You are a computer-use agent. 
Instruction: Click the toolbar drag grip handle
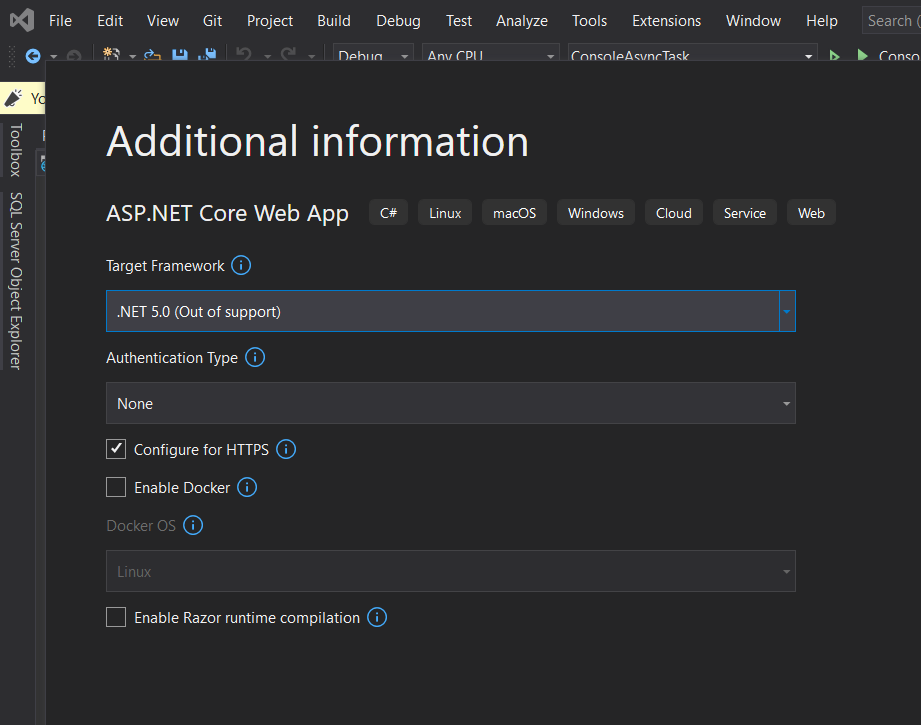11,56
